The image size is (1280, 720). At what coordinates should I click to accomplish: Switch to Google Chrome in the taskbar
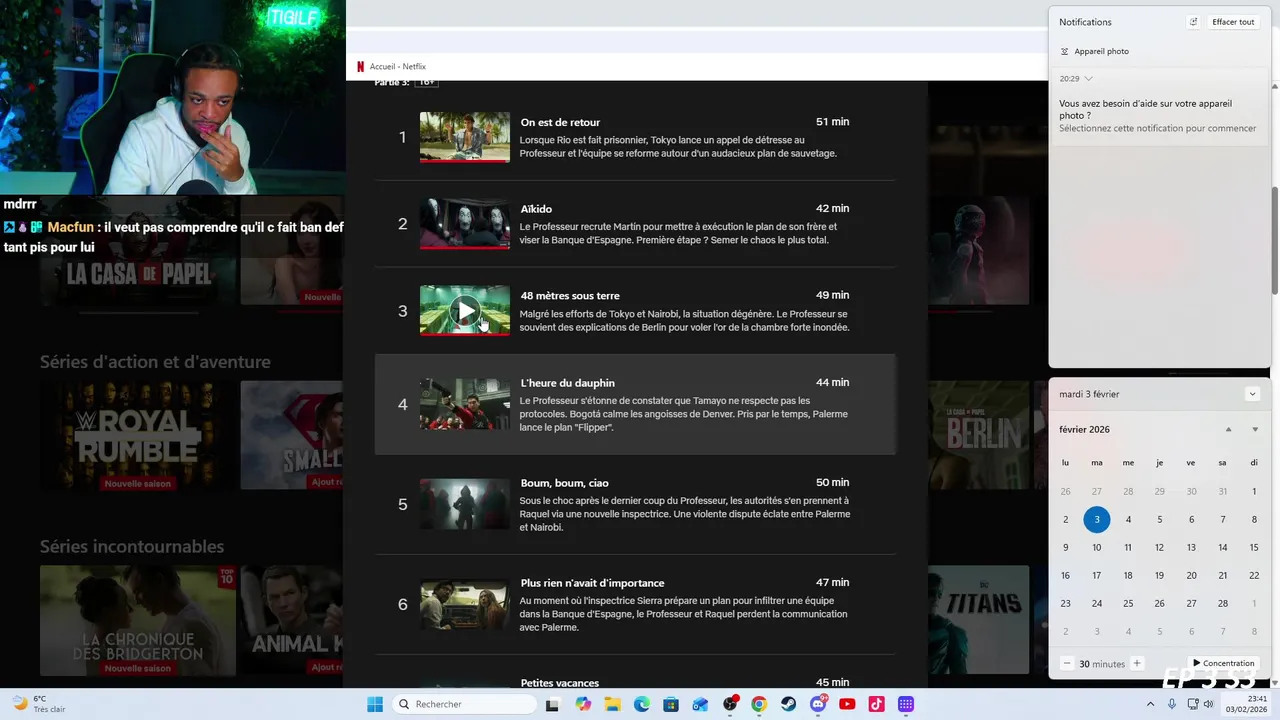tap(759, 704)
